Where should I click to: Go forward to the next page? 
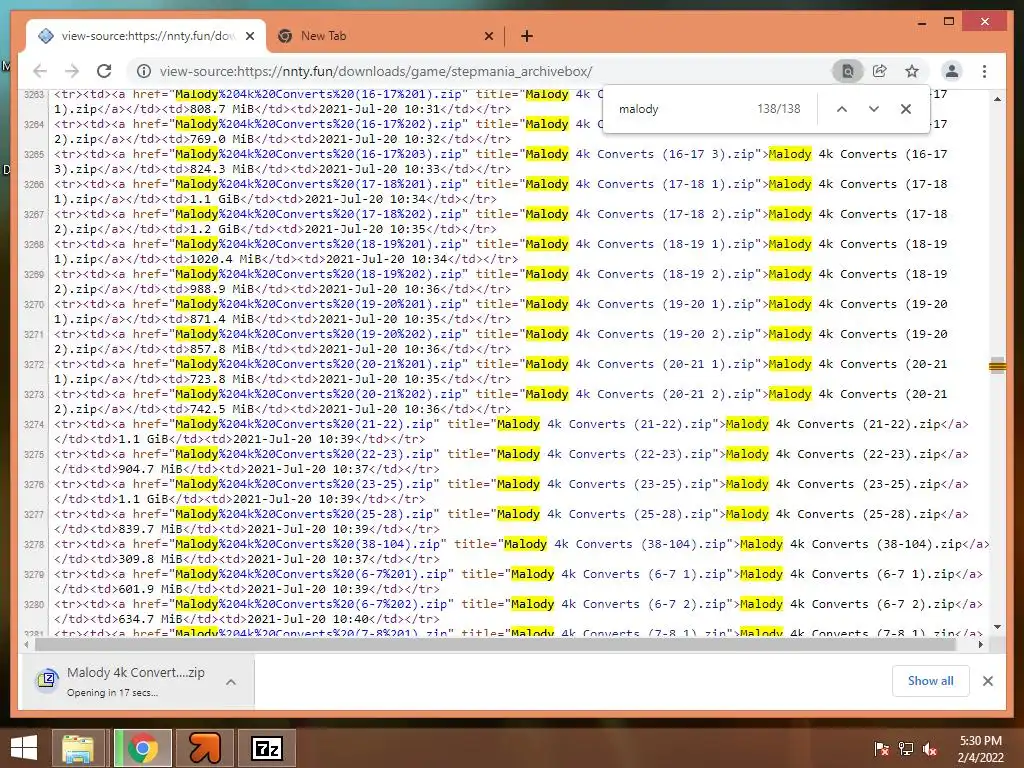click(72, 71)
